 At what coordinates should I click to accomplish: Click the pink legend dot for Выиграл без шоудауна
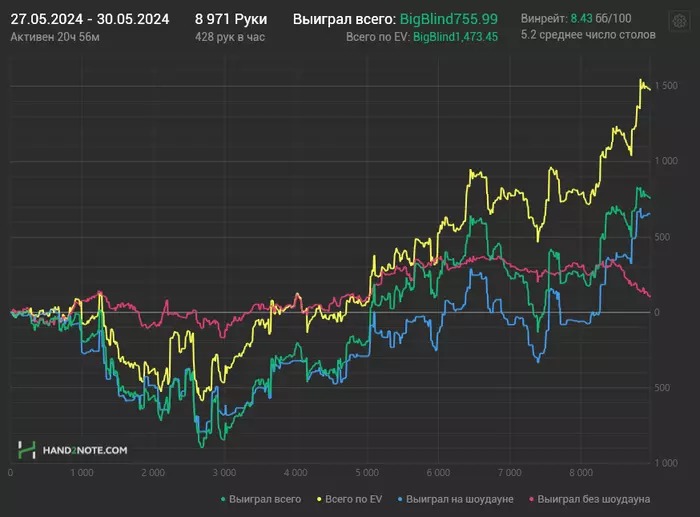click(x=531, y=499)
